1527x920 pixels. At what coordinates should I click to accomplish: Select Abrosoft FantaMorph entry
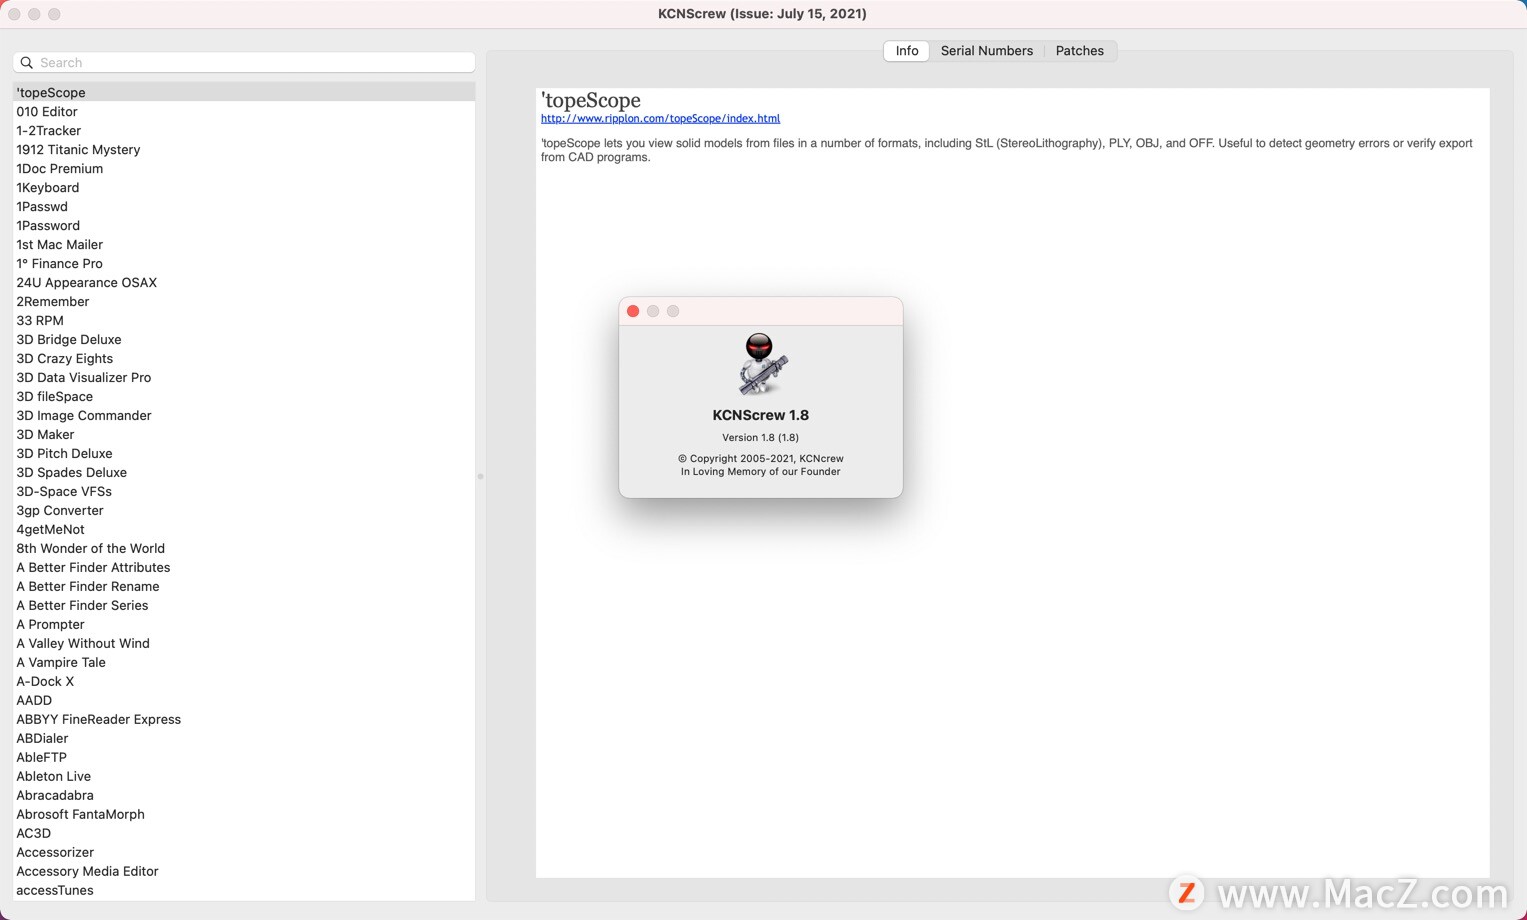244,814
